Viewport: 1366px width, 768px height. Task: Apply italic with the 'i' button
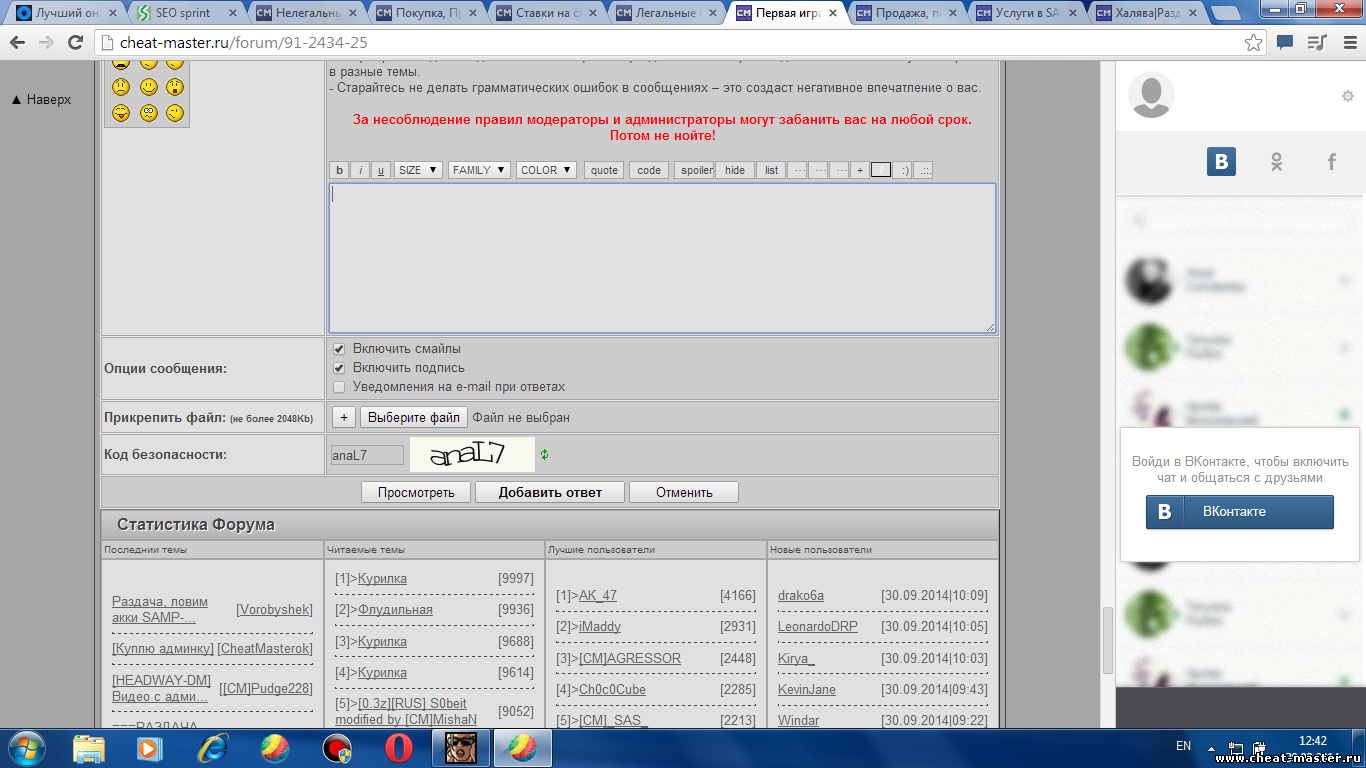(360, 170)
